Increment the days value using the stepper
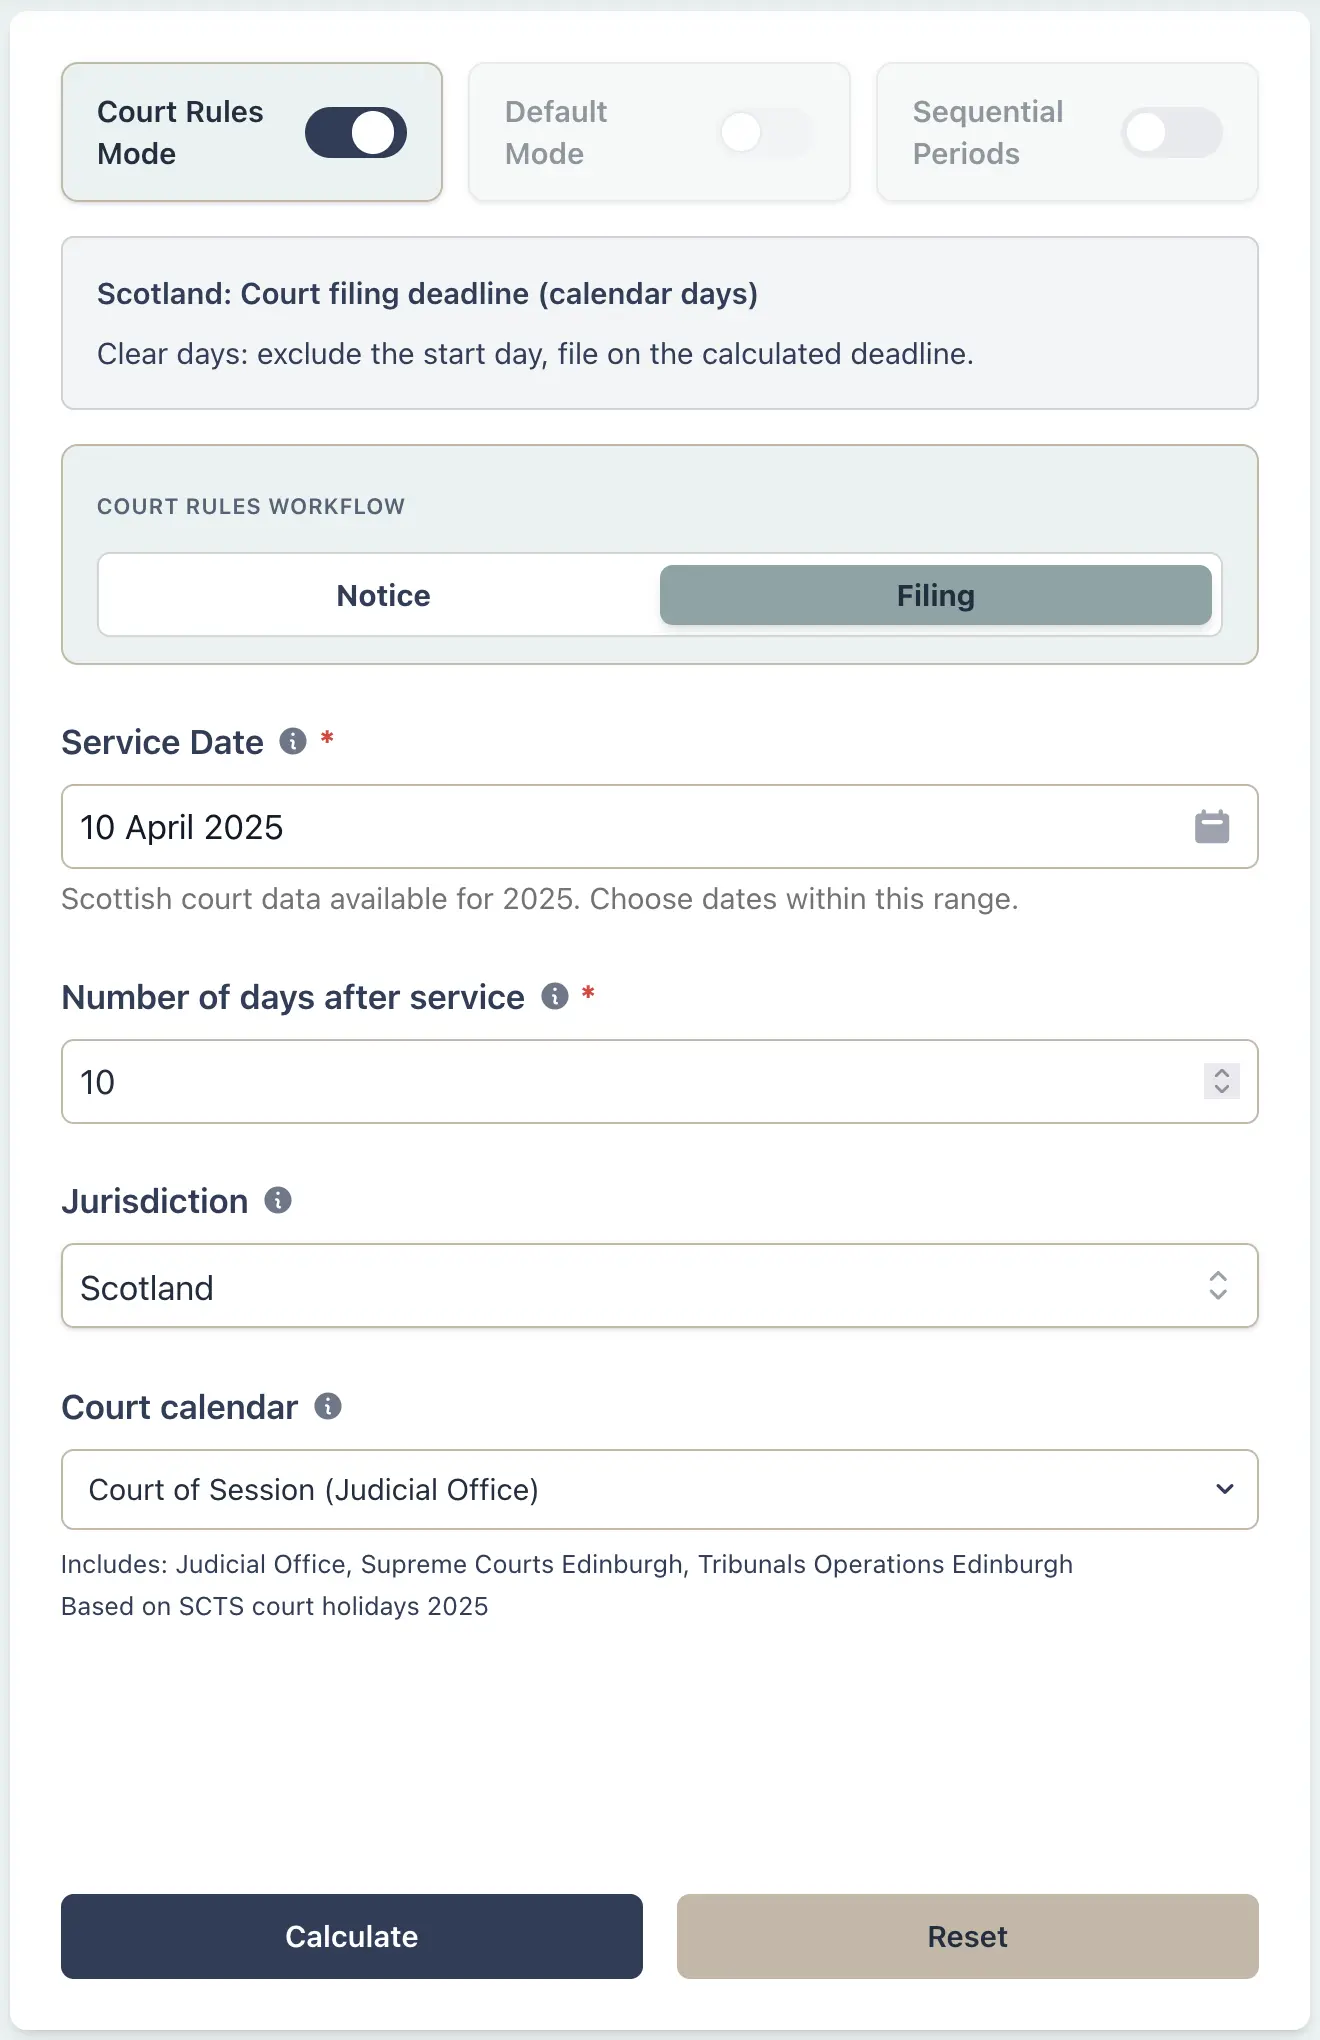The image size is (1320, 2040). pos(1220,1074)
